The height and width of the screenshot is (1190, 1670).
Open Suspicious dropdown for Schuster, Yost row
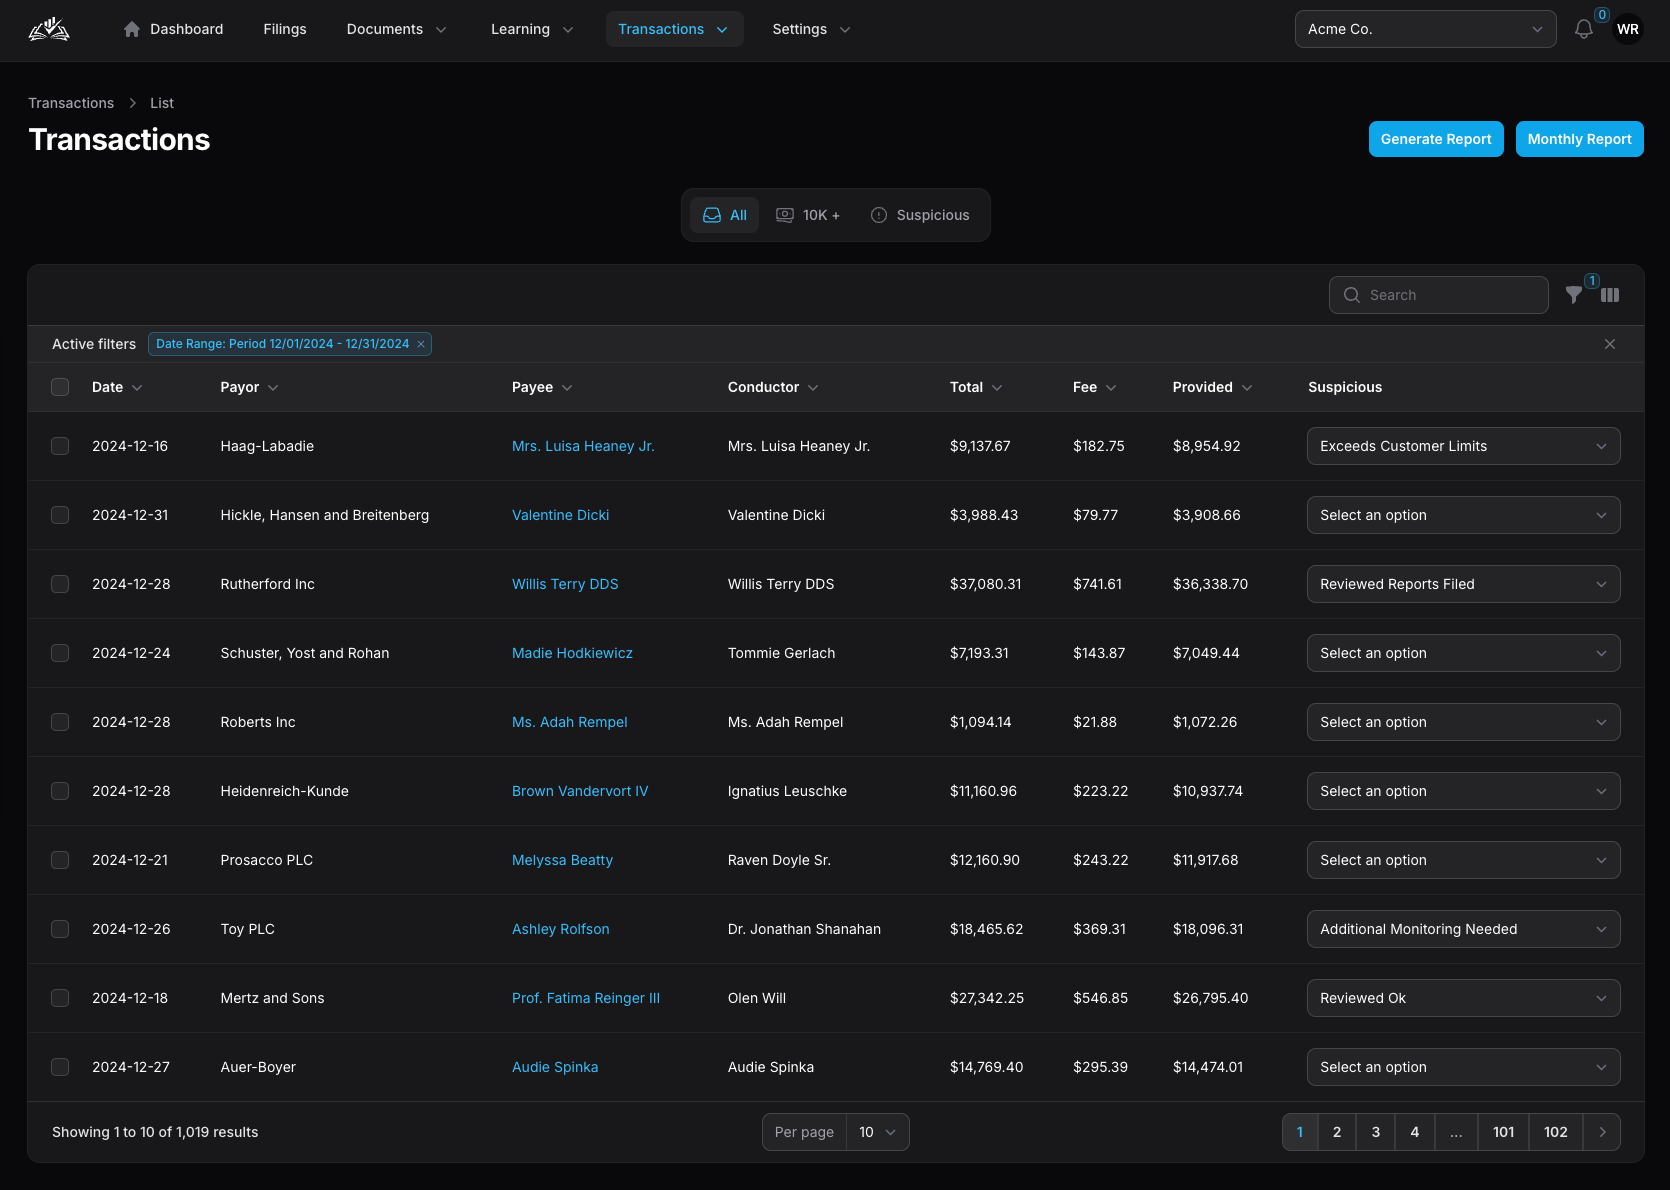click(x=1463, y=653)
